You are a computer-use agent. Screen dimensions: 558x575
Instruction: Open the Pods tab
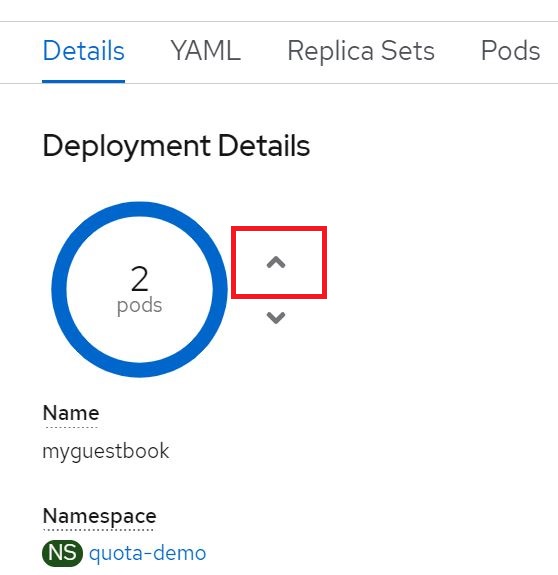pyautogui.click(x=510, y=51)
